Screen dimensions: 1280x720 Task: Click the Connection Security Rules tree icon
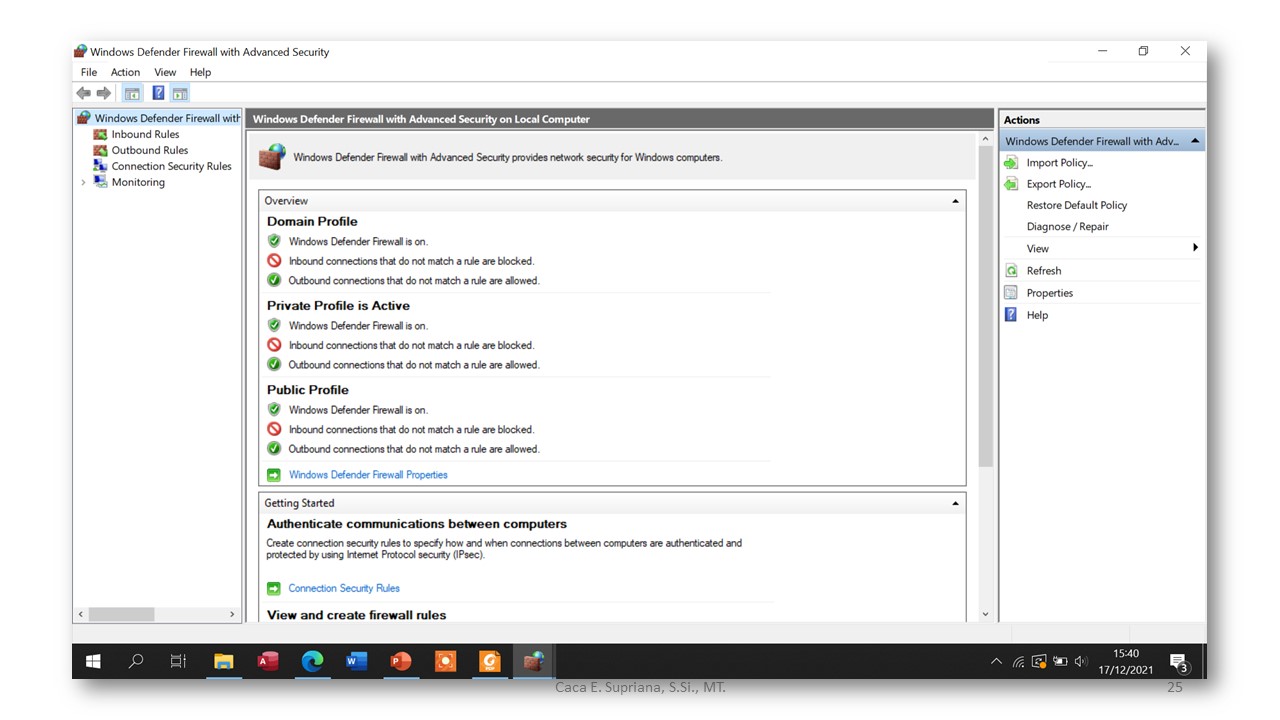[100, 166]
